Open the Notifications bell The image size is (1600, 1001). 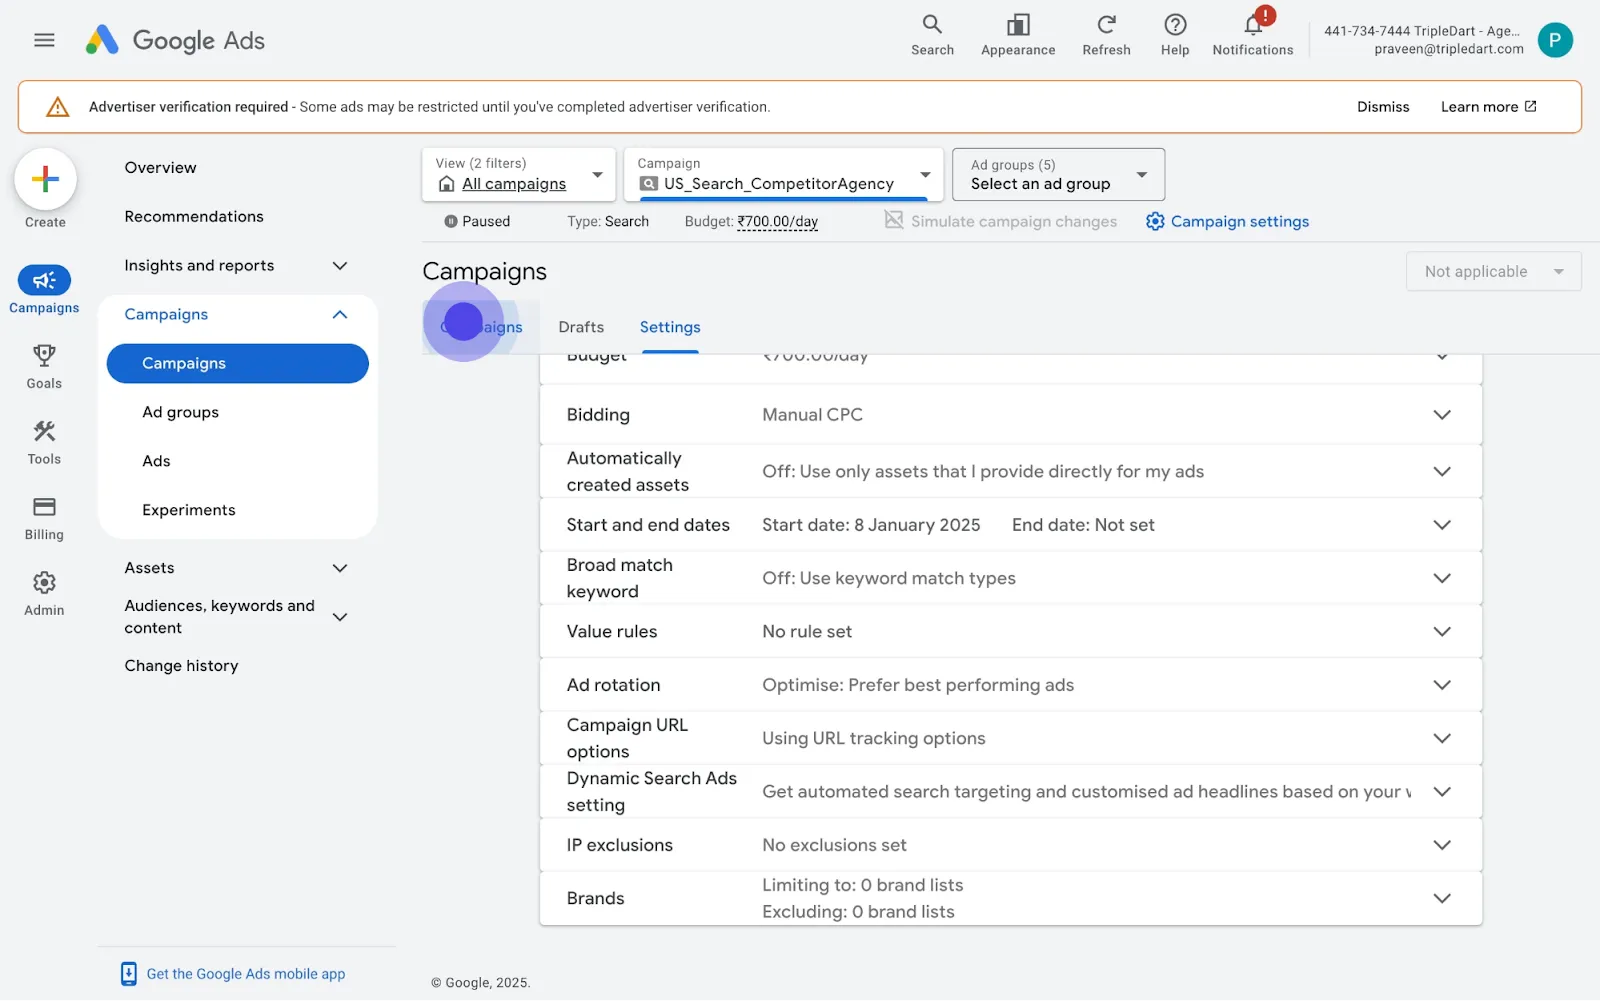1253,24
